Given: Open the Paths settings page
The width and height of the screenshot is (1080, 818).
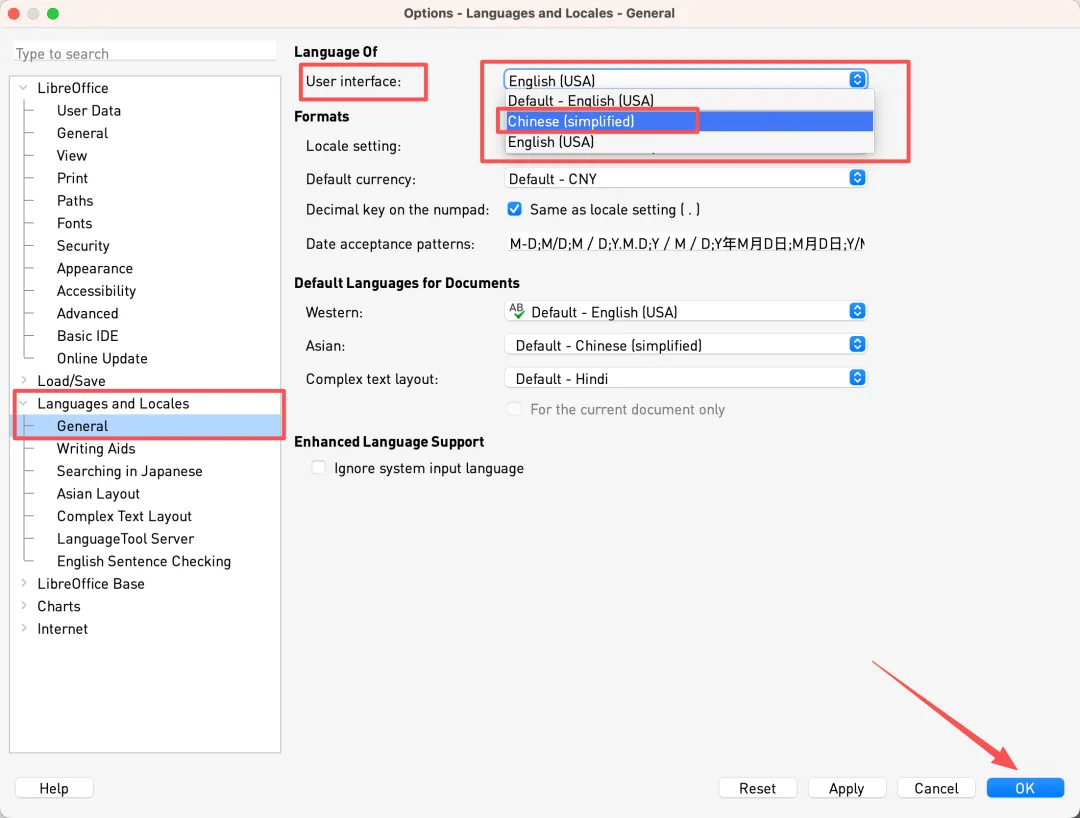Looking at the screenshot, I should click(75, 200).
